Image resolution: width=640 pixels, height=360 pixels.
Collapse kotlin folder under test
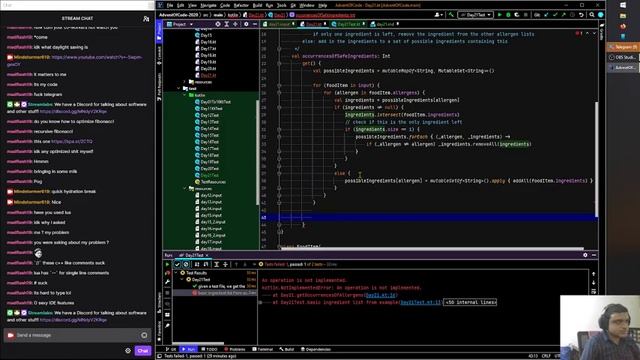coord(184,95)
